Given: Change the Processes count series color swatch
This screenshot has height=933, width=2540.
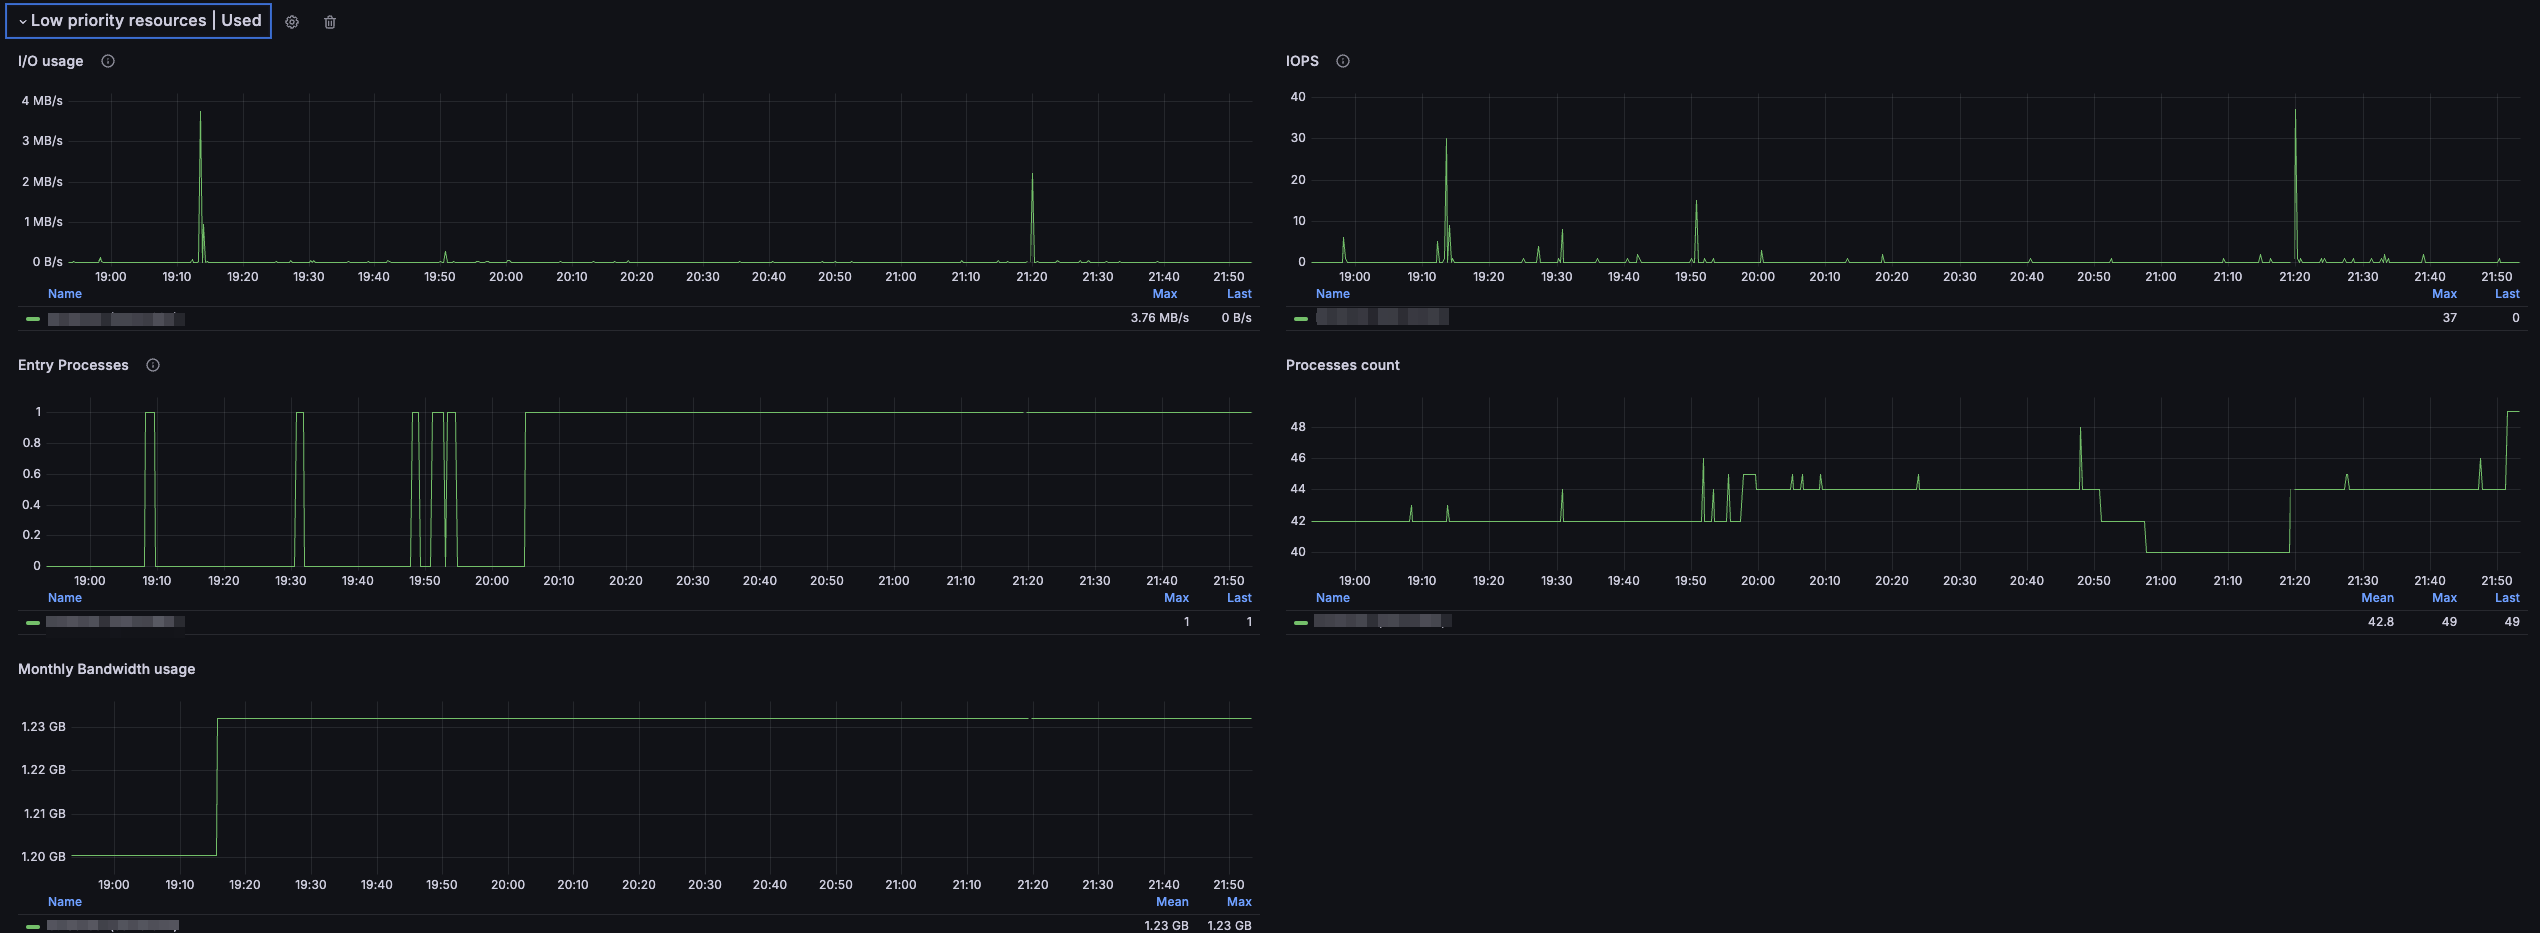Looking at the screenshot, I should [1301, 623].
